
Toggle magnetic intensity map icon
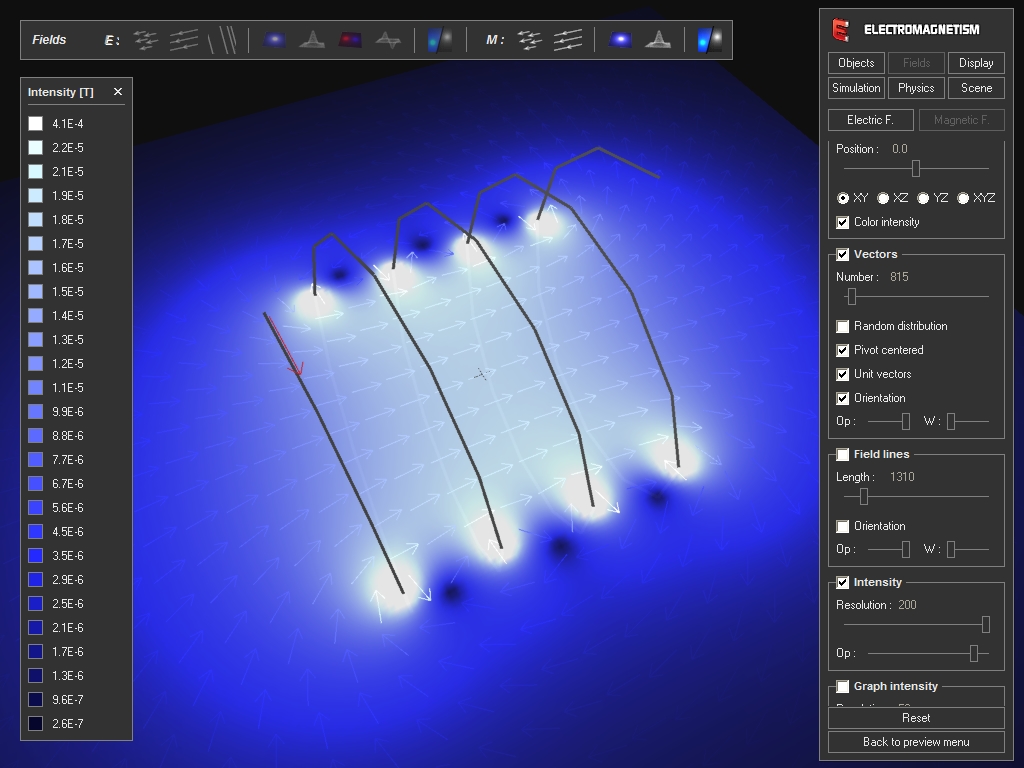pyautogui.click(x=620, y=40)
